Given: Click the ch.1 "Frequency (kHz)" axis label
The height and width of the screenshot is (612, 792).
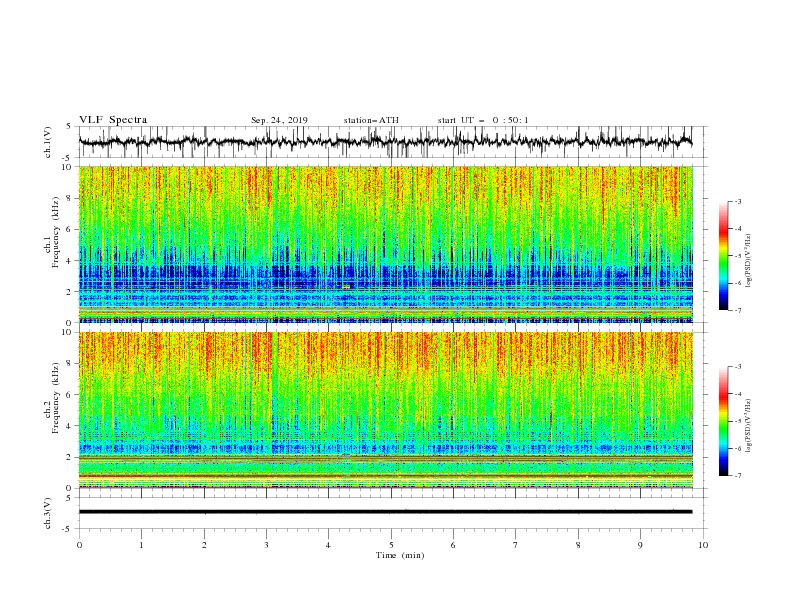Looking at the screenshot, I should [55, 232].
